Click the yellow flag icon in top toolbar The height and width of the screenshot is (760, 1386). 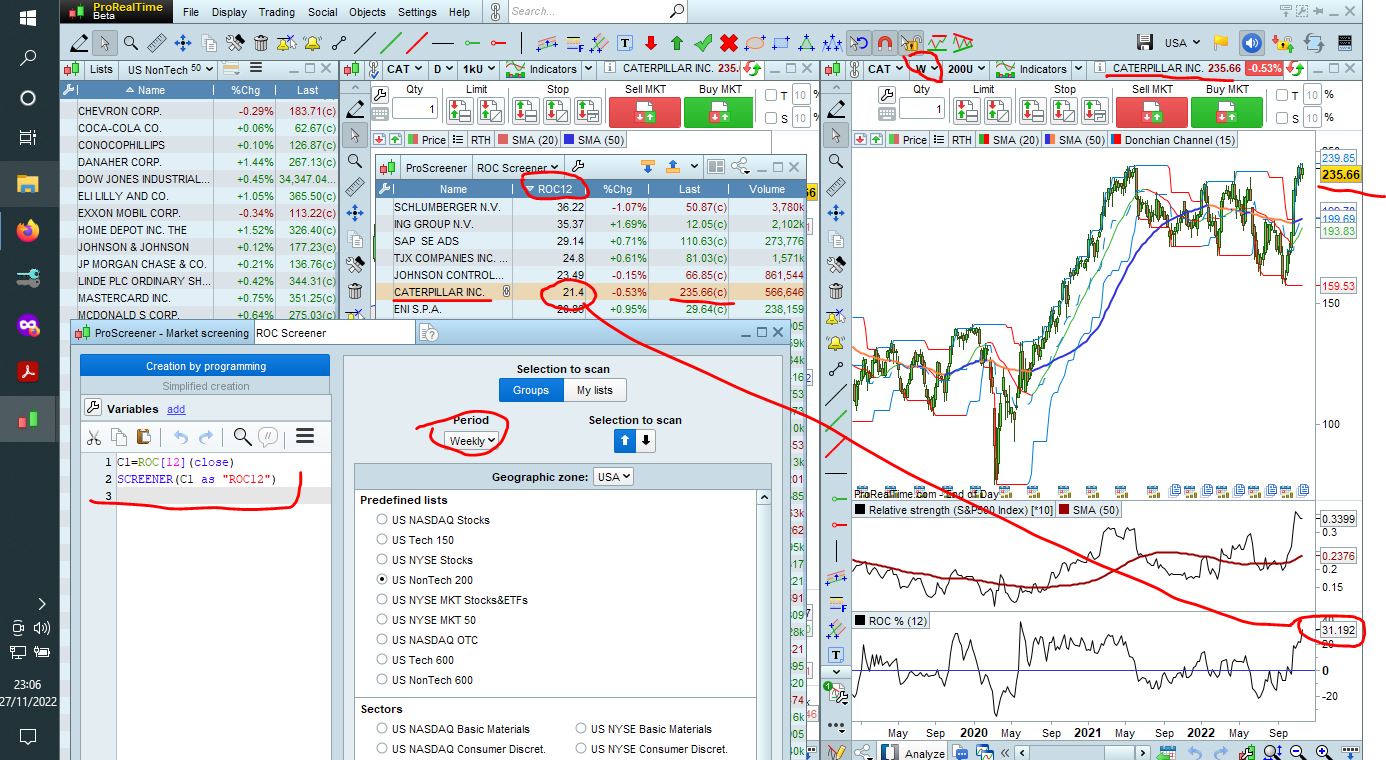[1221, 43]
